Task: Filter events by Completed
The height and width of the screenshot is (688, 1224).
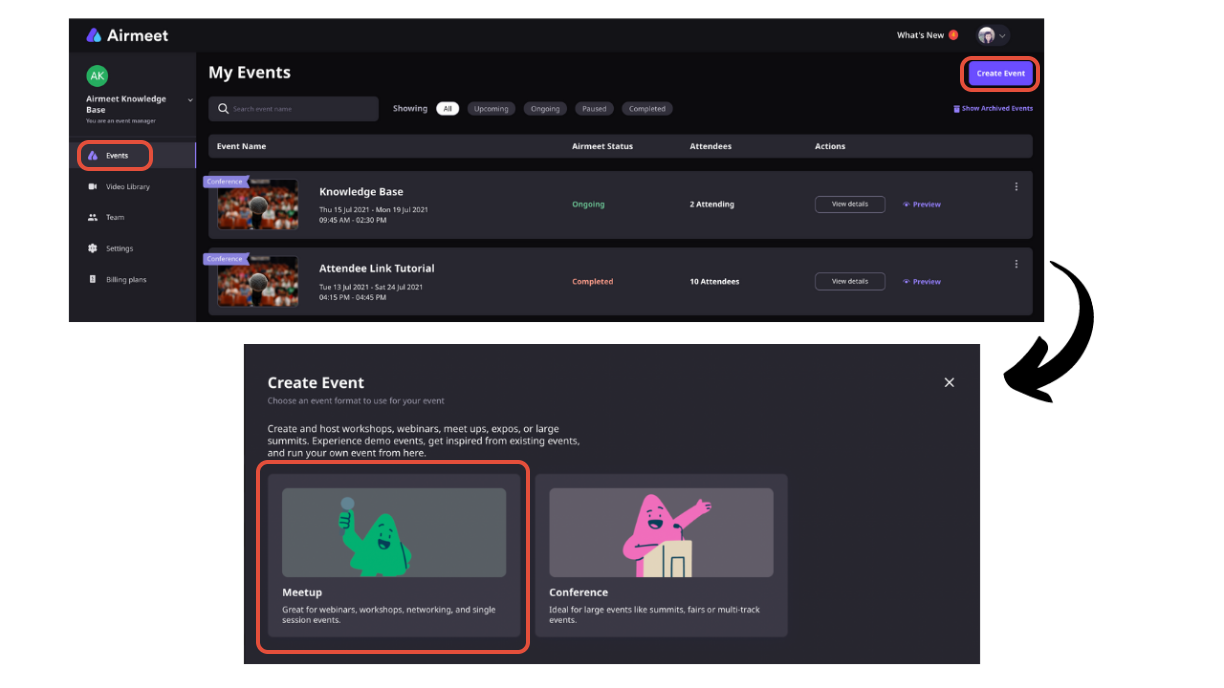Action: pos(647,109)
